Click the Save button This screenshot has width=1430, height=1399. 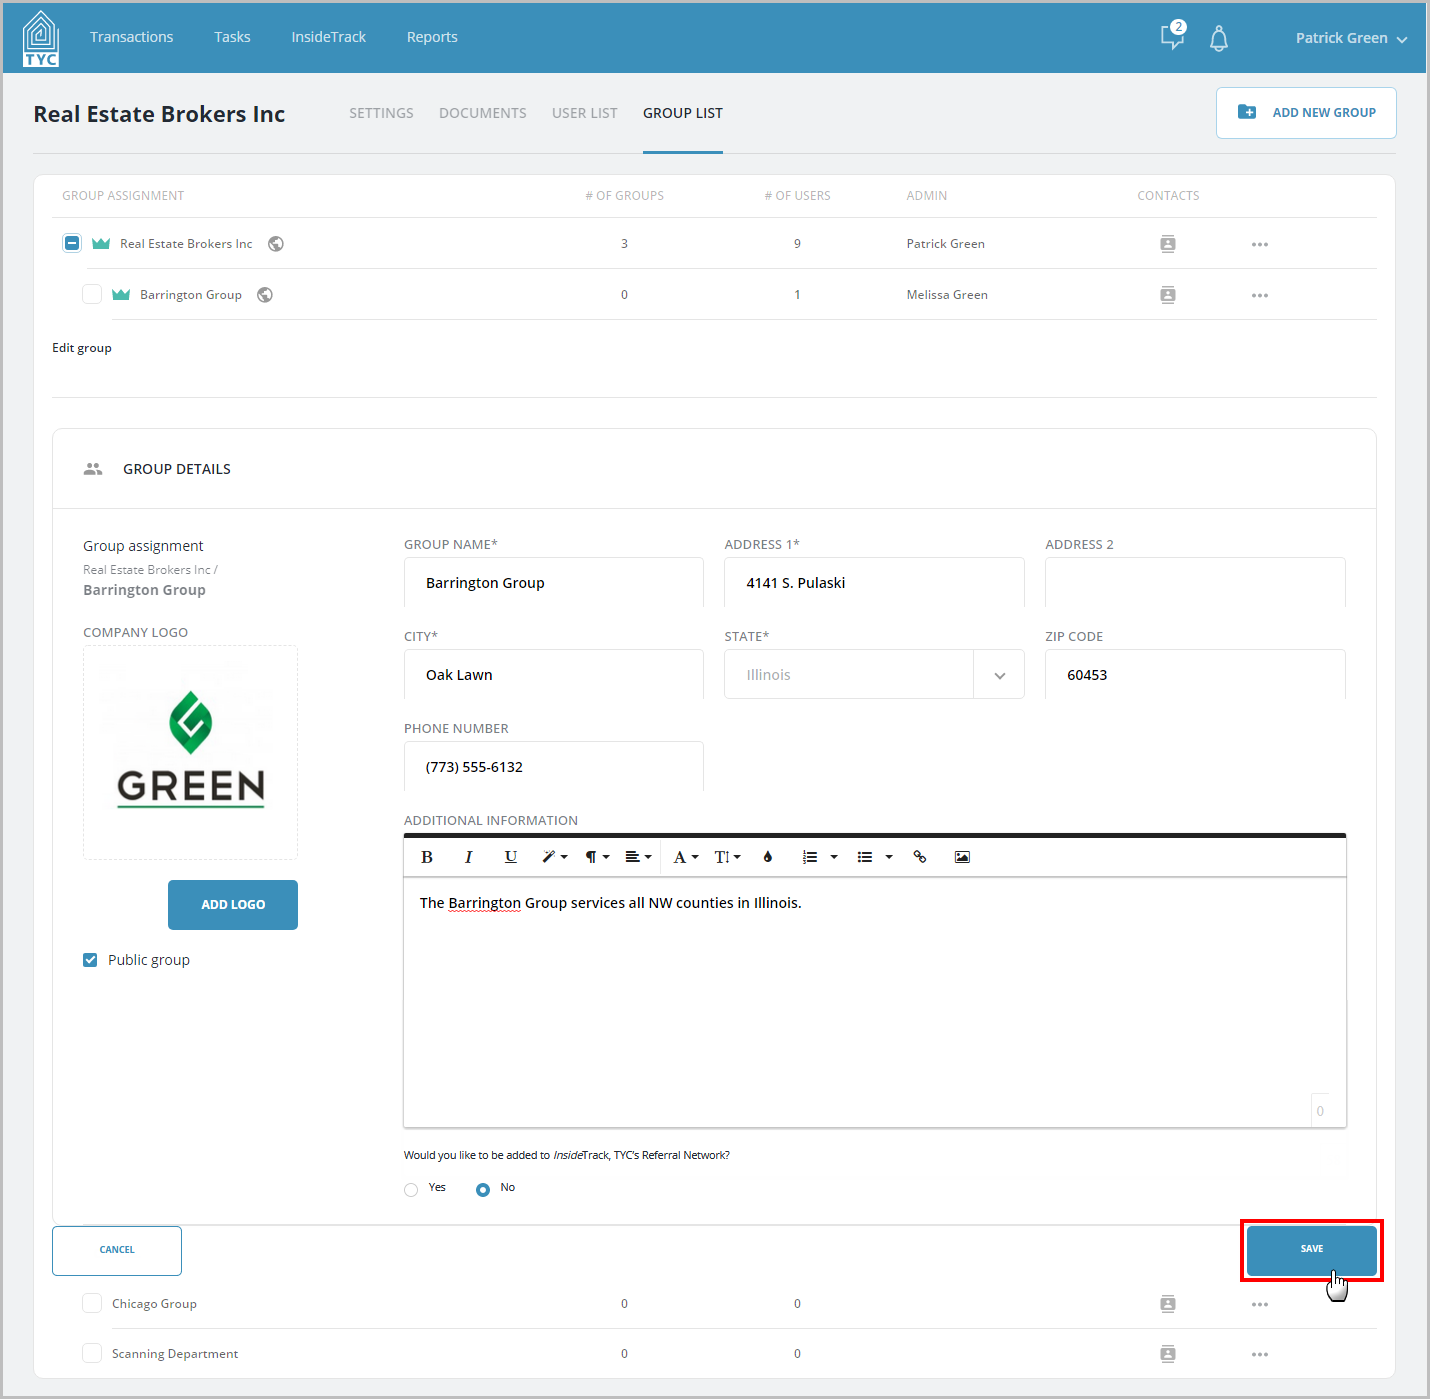tap(1312, 1249)
